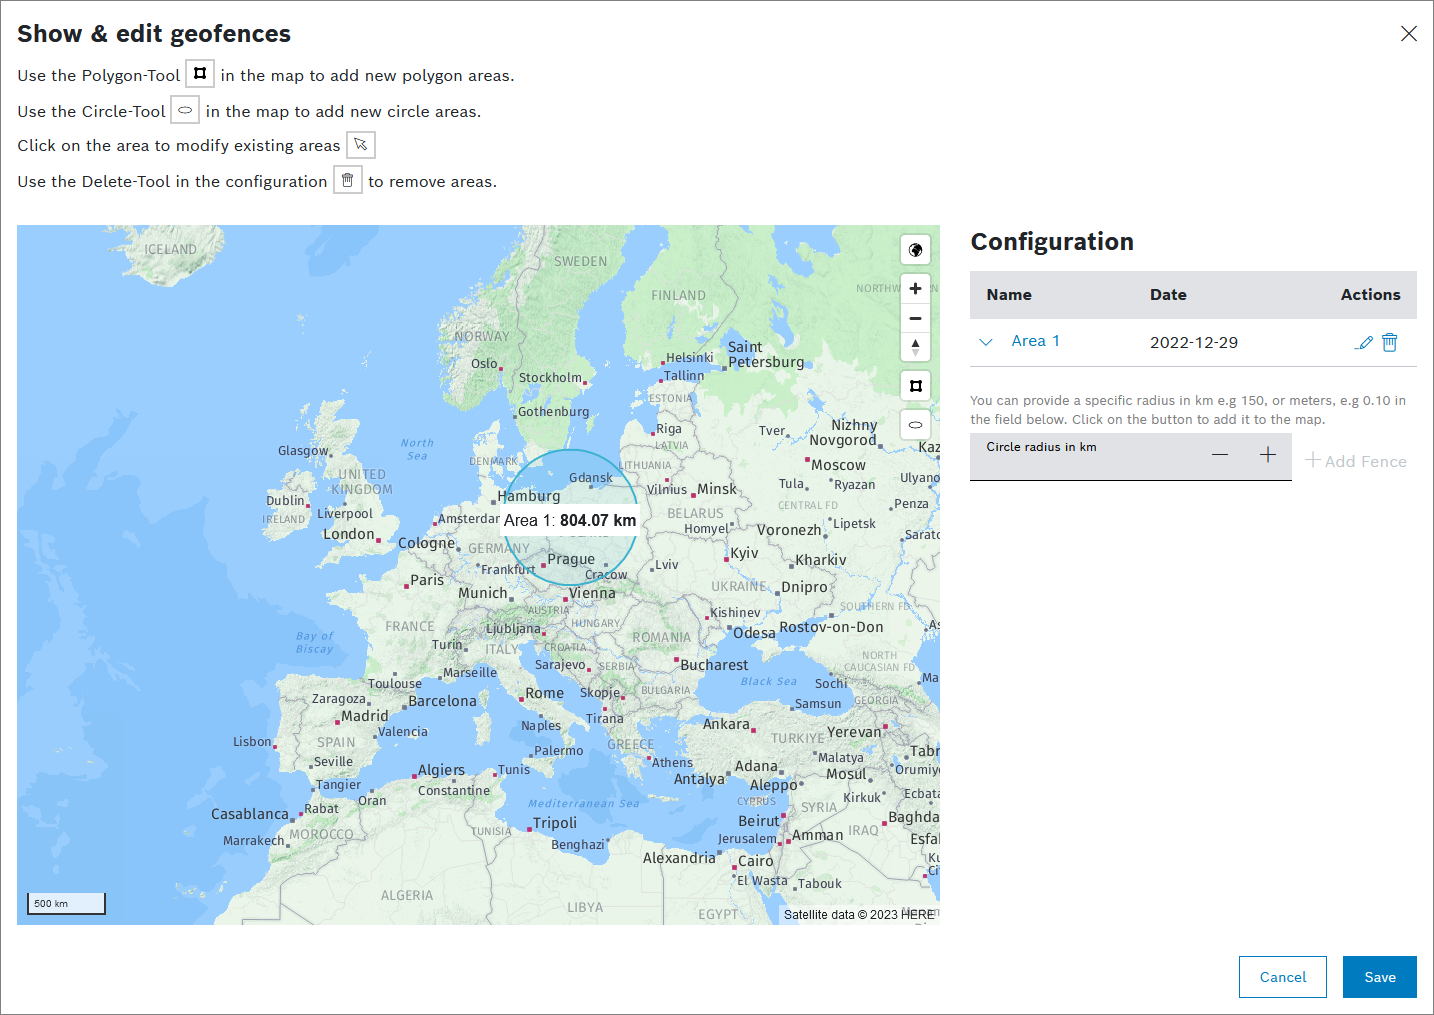Decrease the circle radius value
The width and height of the screenshot is (1434, 1015).
[x=1219, y=455]
